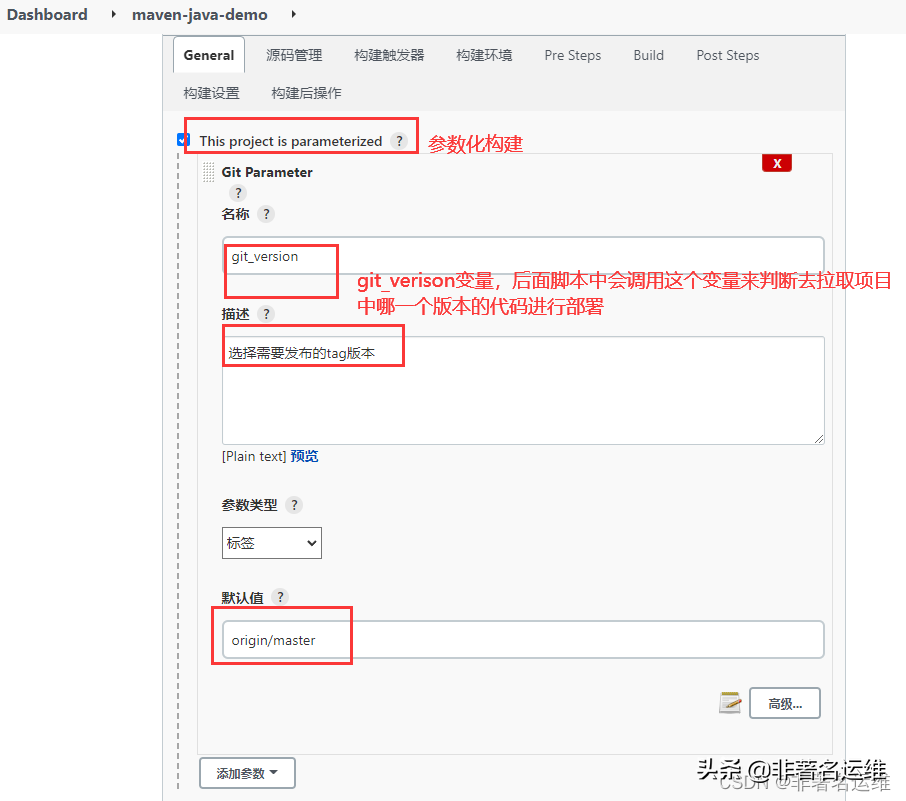Toggle the "This project is parameterized" checkbox
The height and width of the screenshot is (801, 906).
pos(182,139)
